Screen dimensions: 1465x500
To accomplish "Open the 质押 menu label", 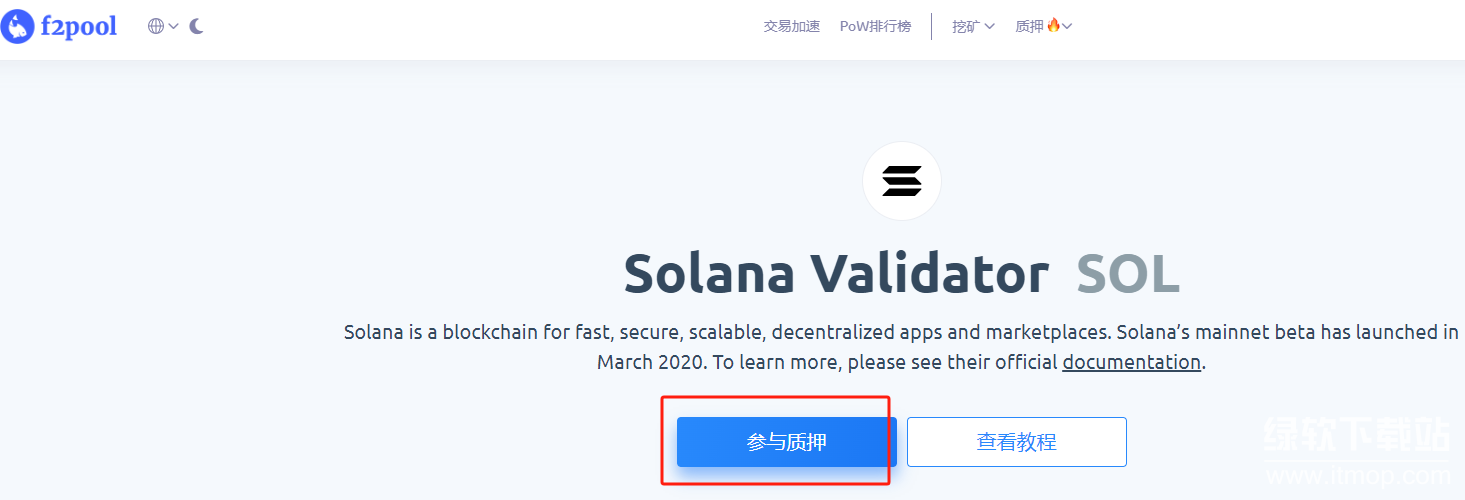I will (x=1029, y=26).
